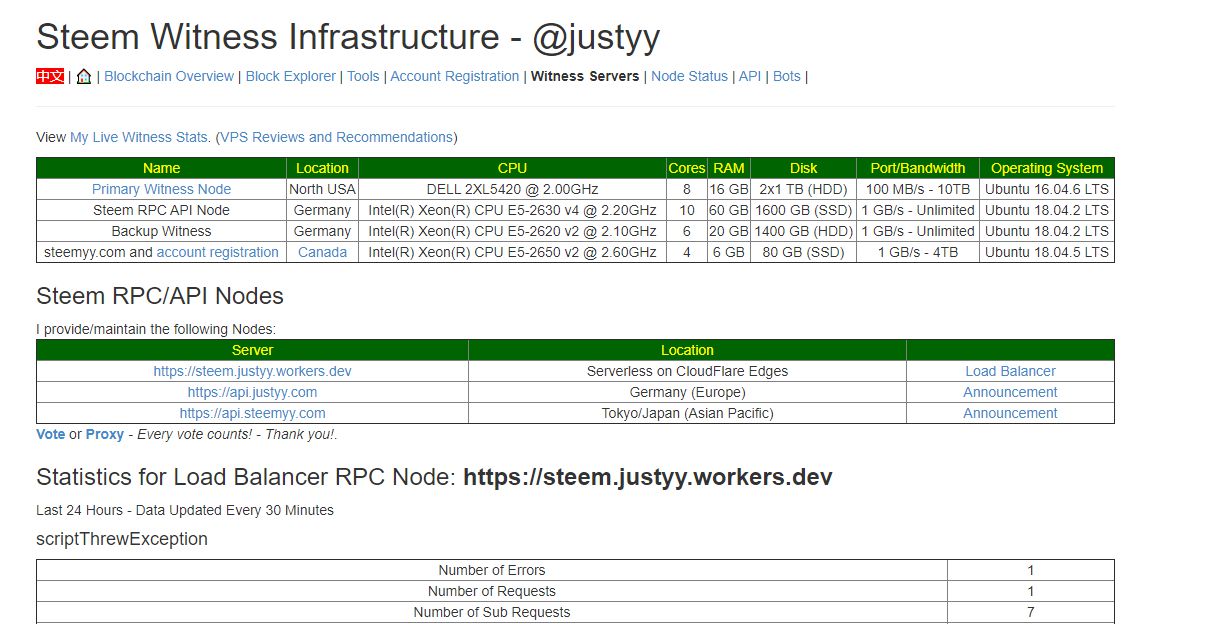
Task: Select 'Serverless on CloudFlare Edges' cell
Action: click(687, 371)
